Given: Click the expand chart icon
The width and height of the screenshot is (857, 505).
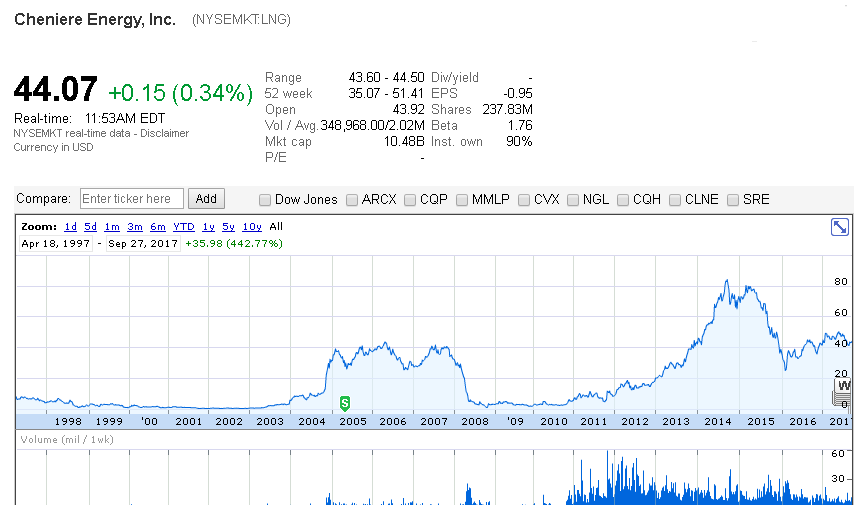Looking at the screenshot, I should point(840,227).
